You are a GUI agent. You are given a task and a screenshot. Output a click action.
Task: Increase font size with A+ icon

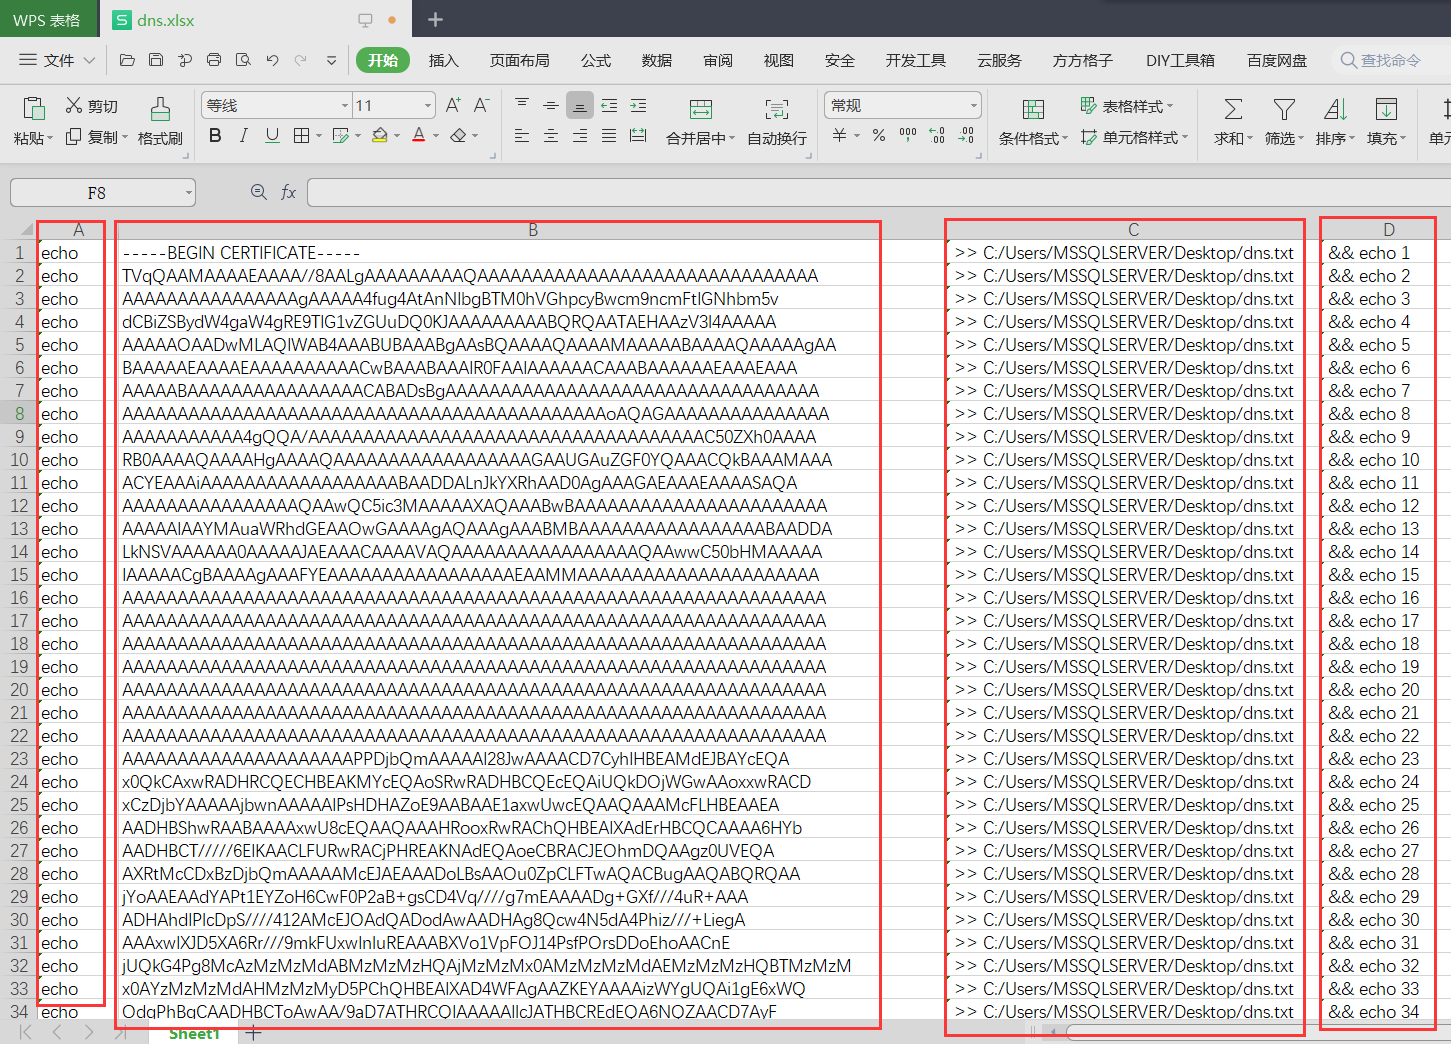tap(453, 105)
